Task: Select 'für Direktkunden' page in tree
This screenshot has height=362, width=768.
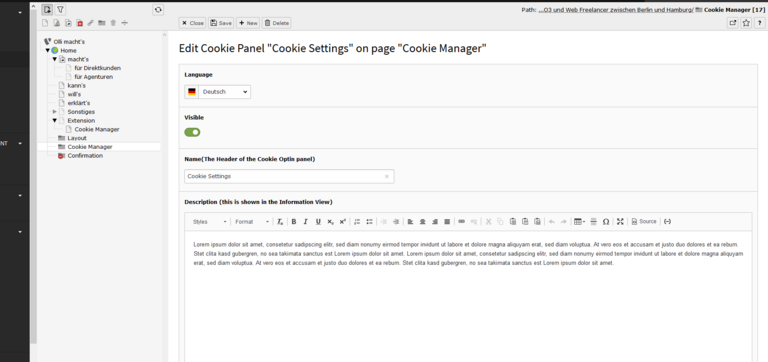Action: [x=97, y=68]
